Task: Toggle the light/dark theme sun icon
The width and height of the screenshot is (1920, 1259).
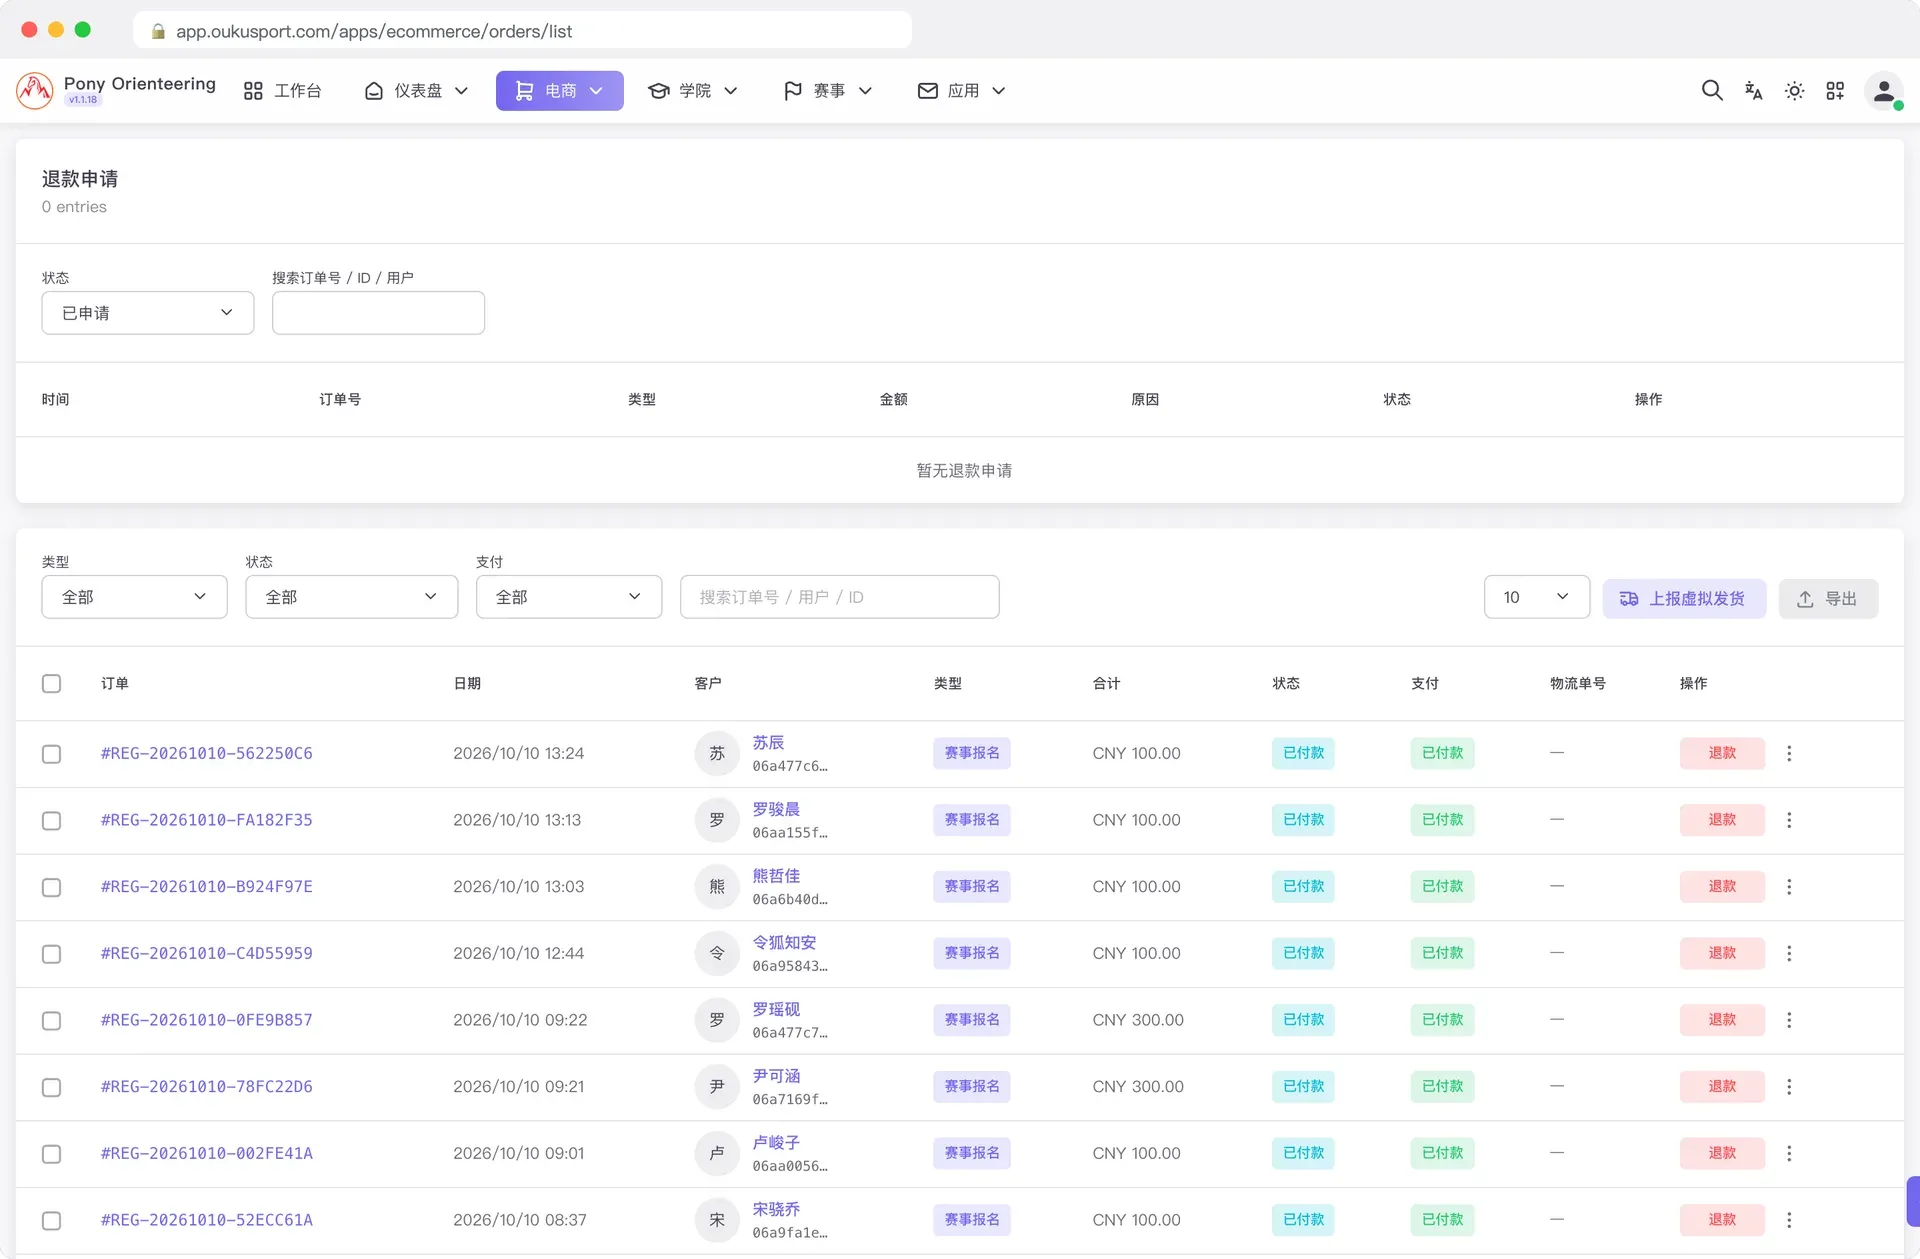Action: [1794, 91]
